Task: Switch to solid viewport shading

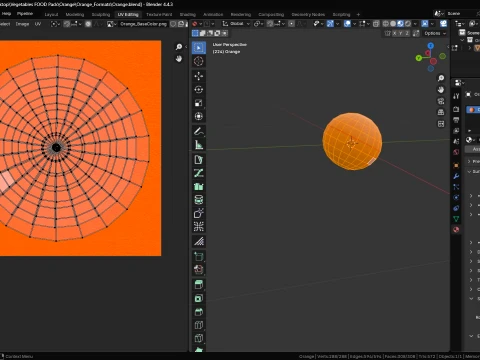Action: [x=393, y=24]
